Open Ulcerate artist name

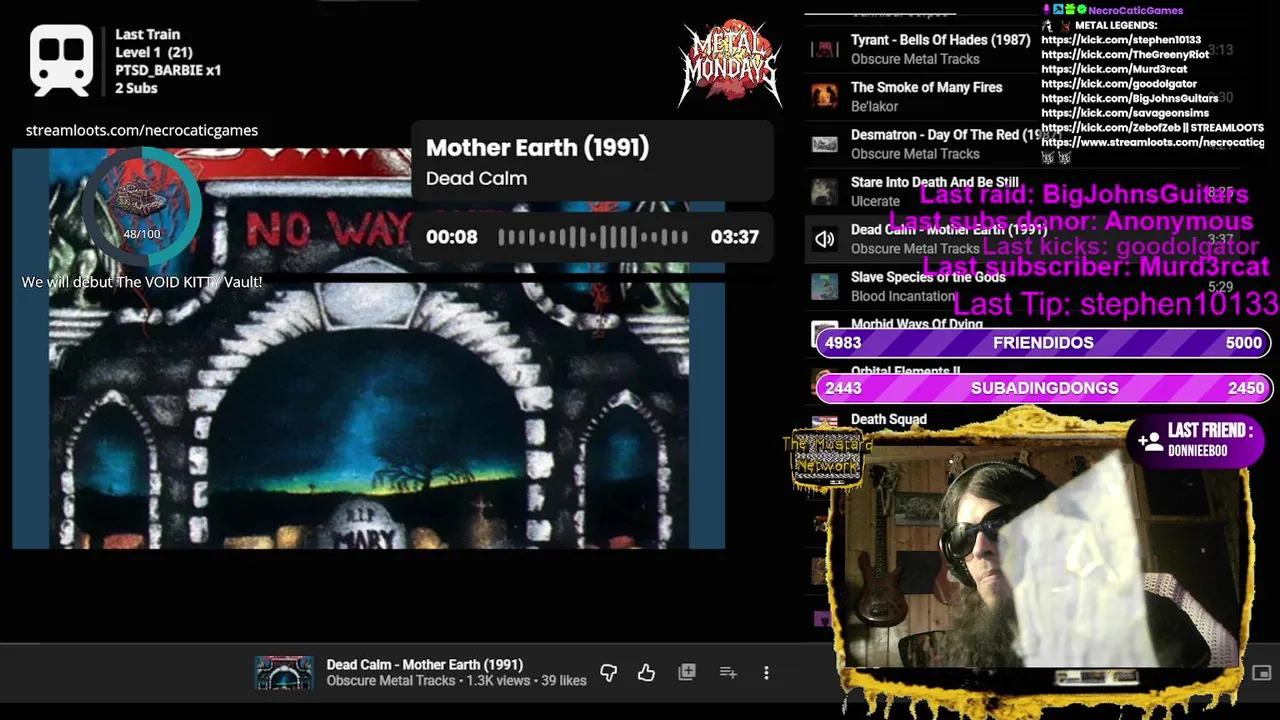(875, 201)
